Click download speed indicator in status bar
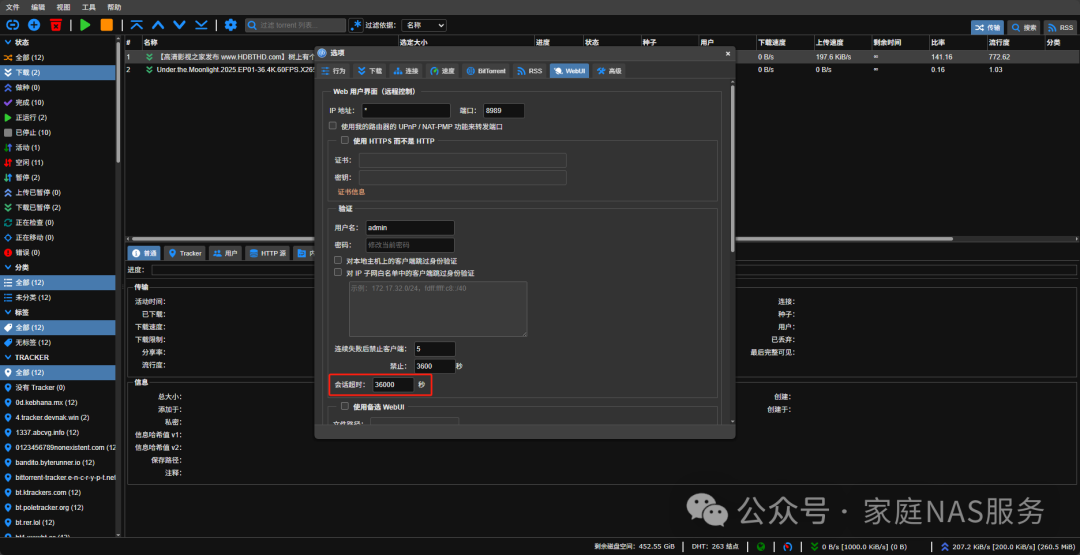This screenshot has width=1080, height=555. (861, 547)
